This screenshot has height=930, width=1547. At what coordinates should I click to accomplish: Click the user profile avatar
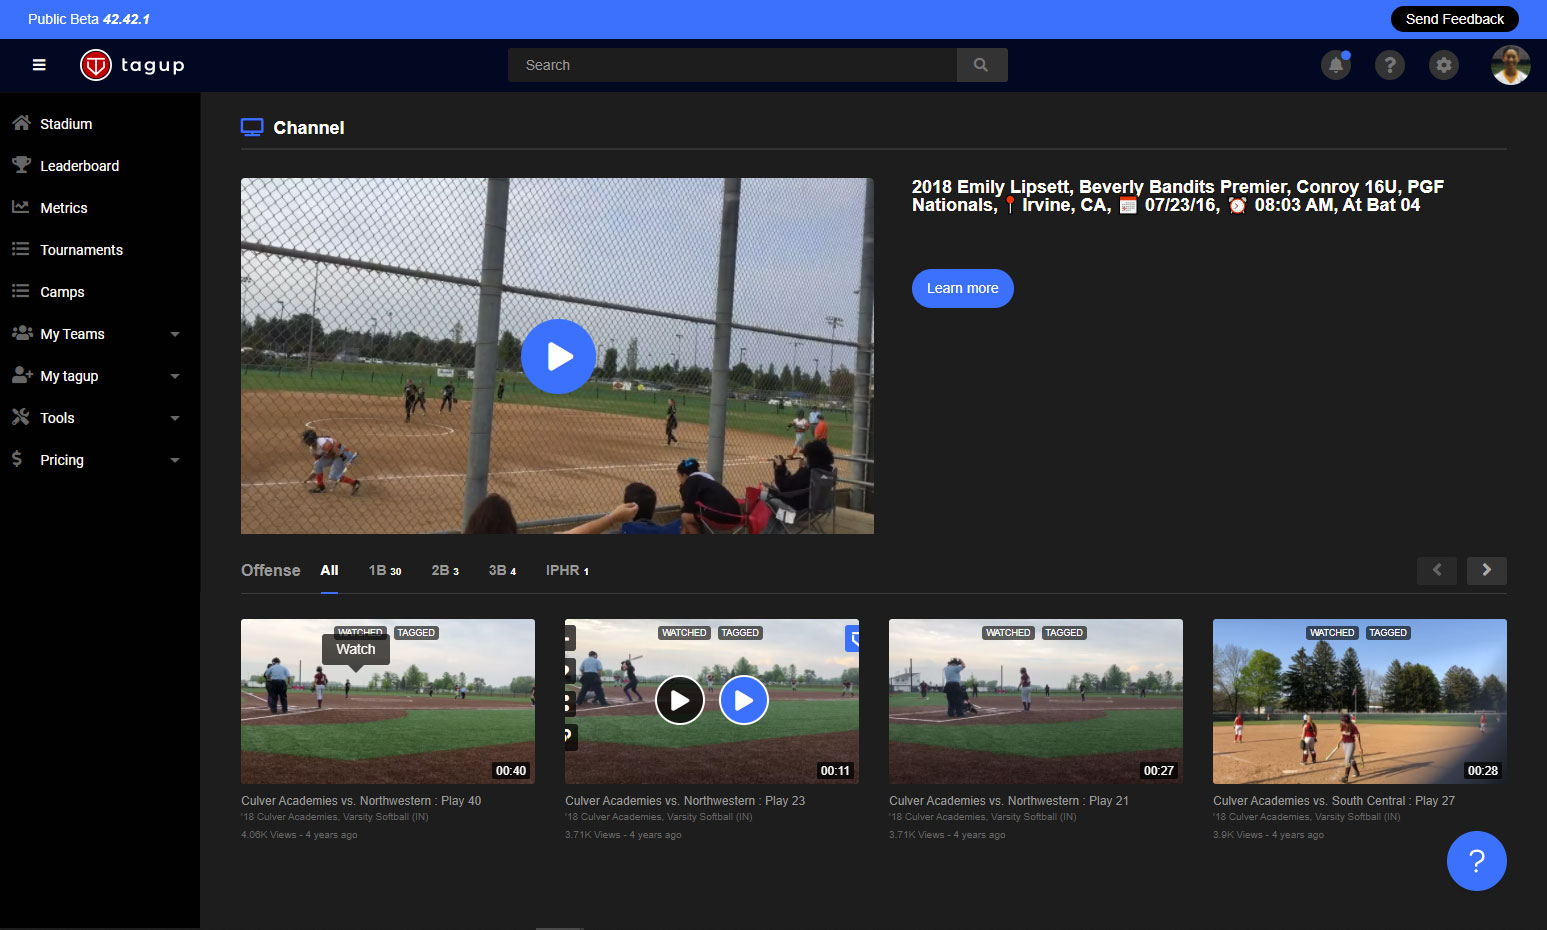(x=1510, y=65)
